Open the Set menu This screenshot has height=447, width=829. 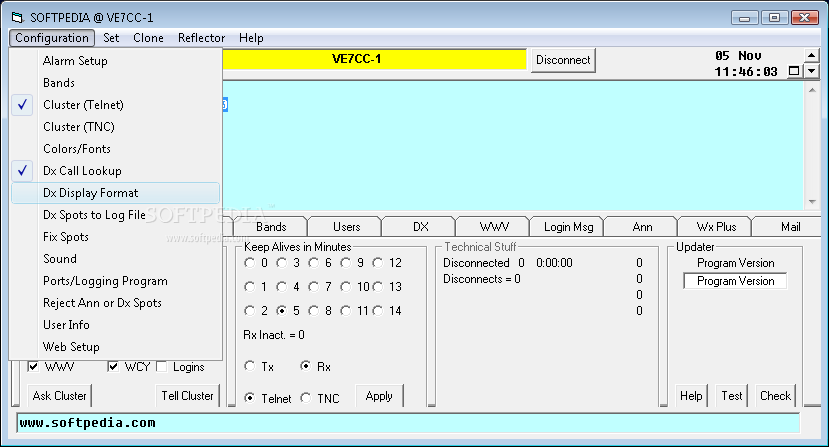click(111, 38)
